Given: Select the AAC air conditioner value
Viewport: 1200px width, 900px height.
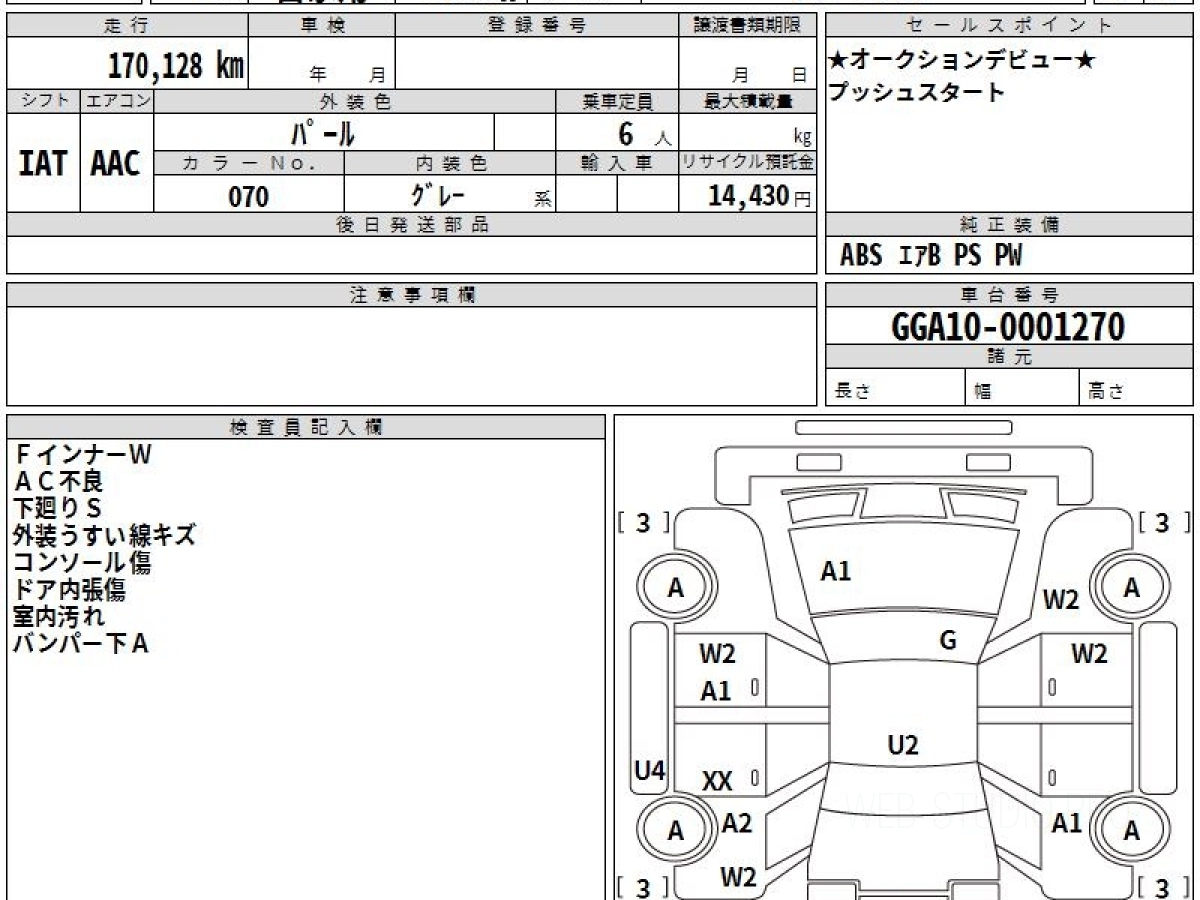Looking at the screenshot, I should coord(116,164).
